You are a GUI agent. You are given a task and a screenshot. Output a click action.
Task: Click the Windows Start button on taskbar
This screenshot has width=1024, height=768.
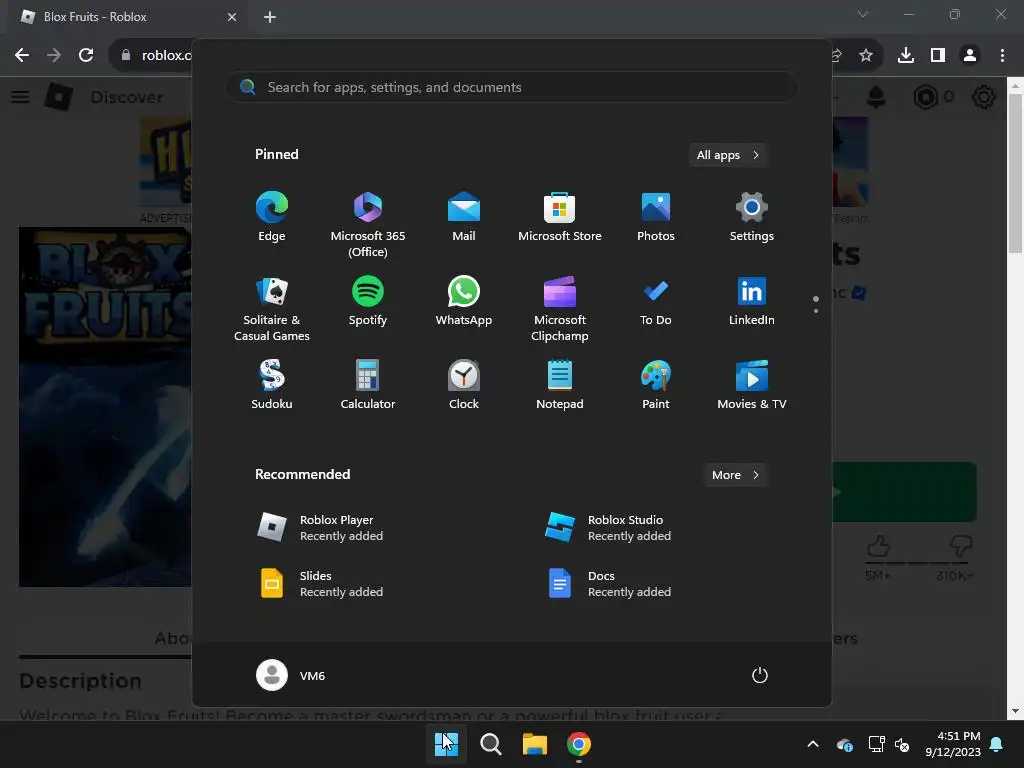(447, 744)
